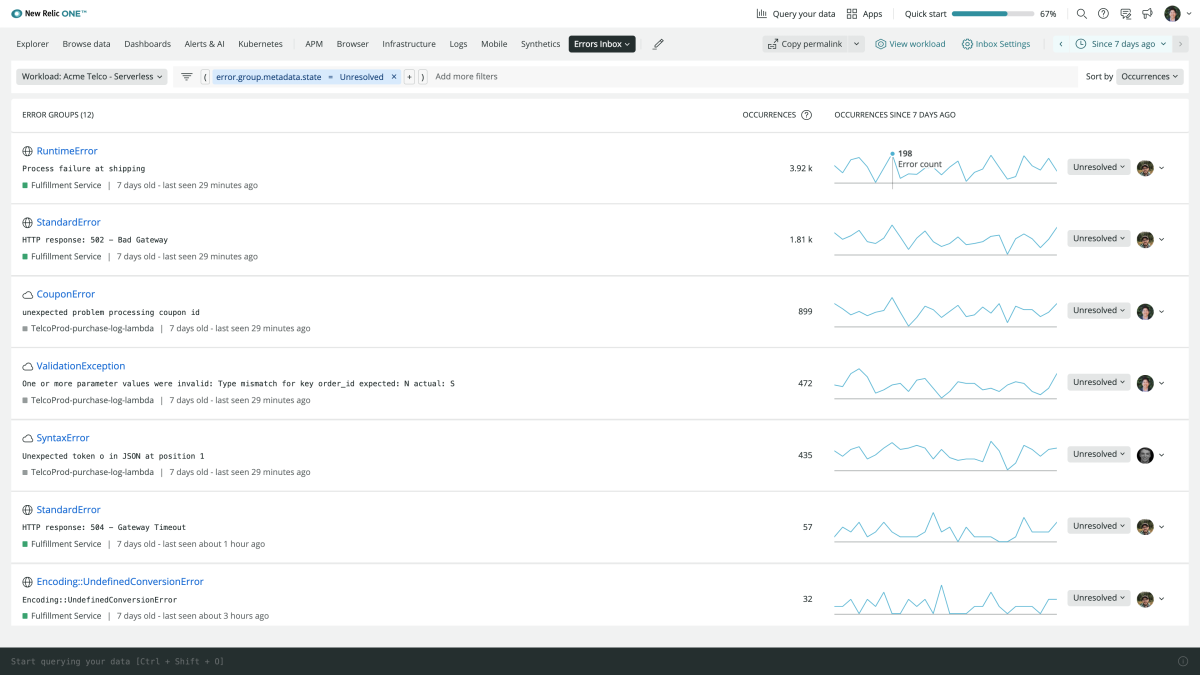Screen dimensions: 1200x675
Task: Click 'Process failure at shipping' message
Action: click(x=84, y=169)
